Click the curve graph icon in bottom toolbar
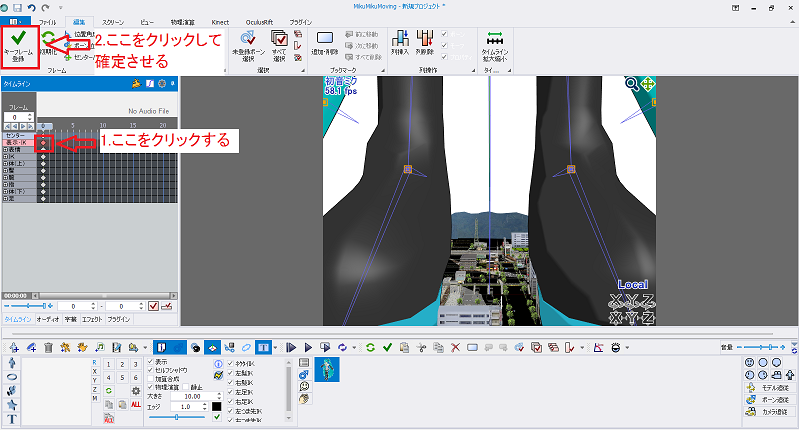The width and height of the screenshot is (799, 430). (x=598, y=347)
